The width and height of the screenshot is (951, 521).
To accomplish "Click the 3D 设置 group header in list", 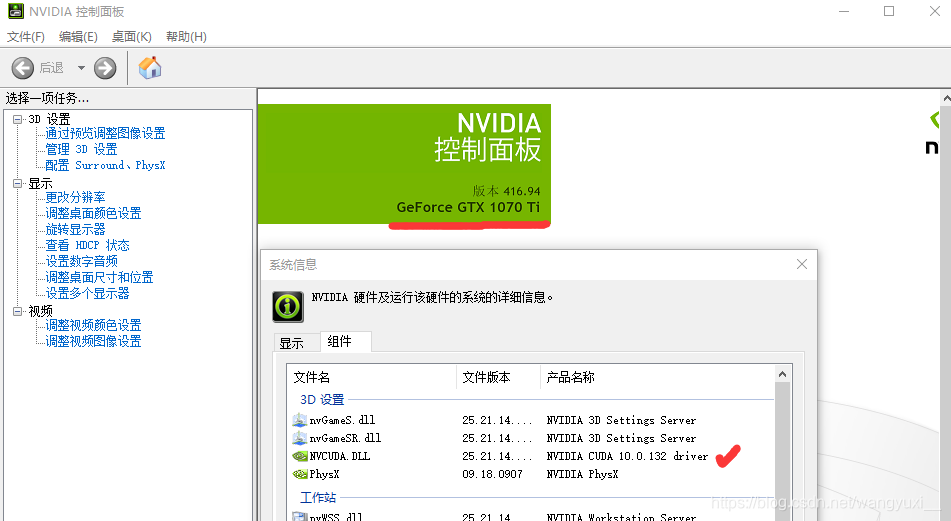I will [322, 400].
